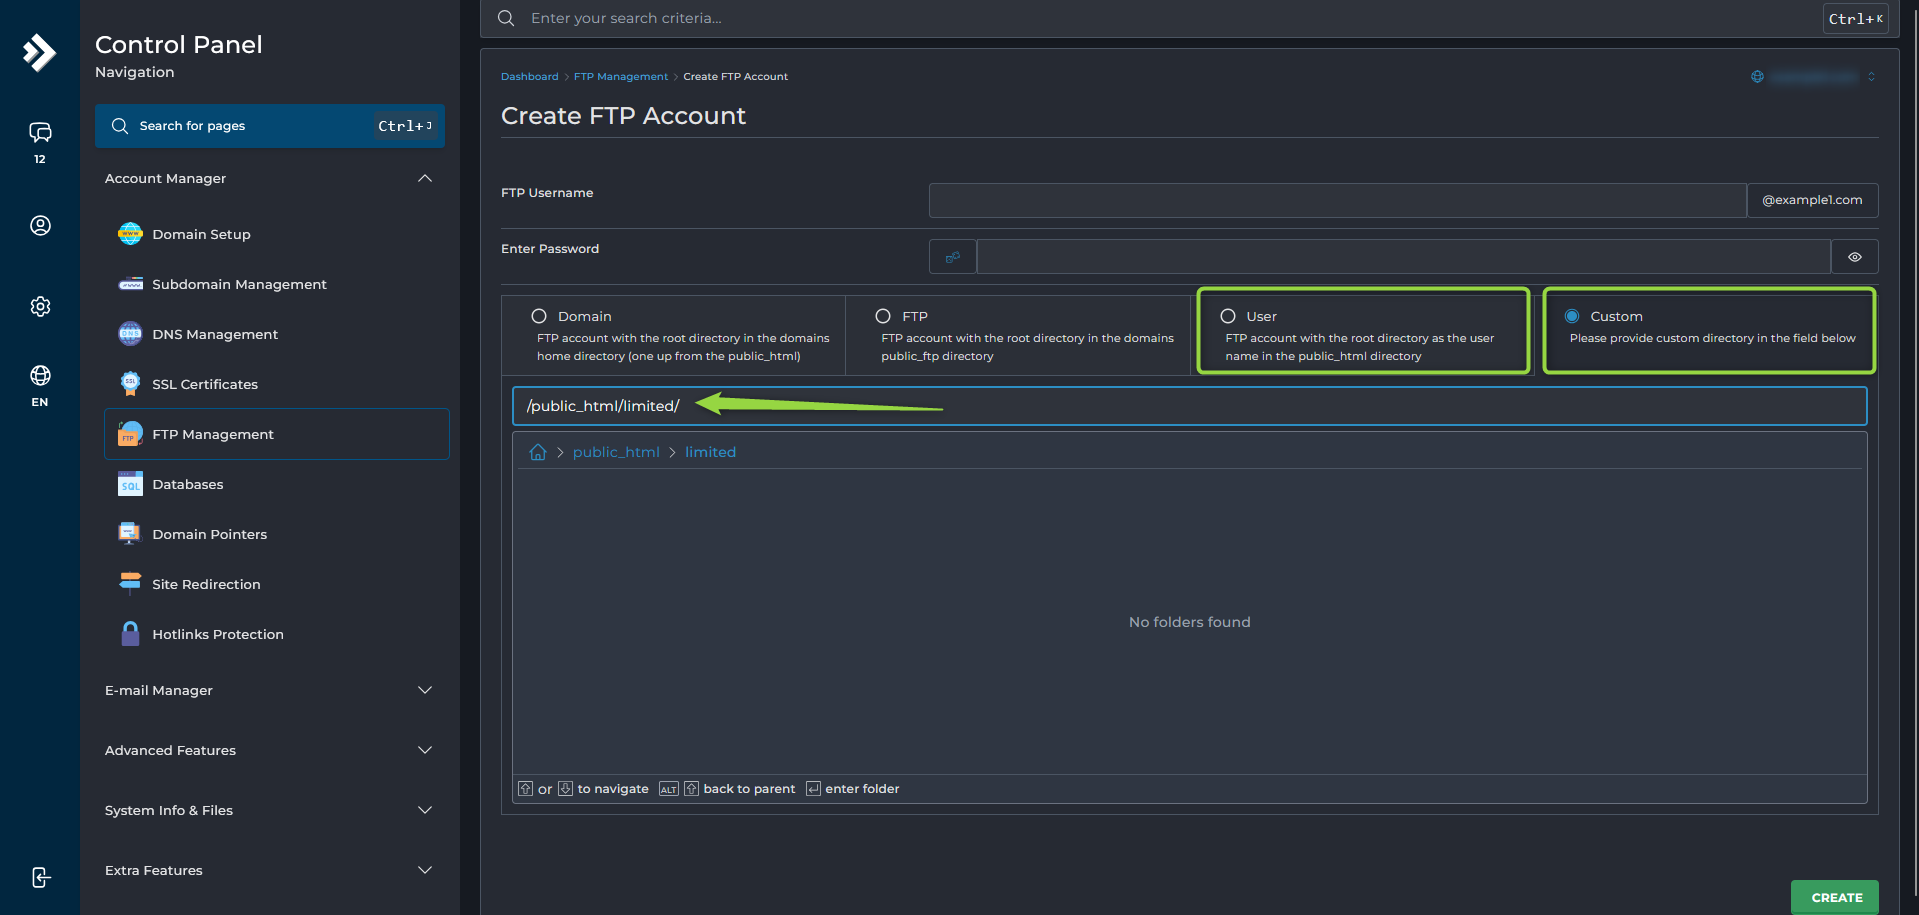Click the Site Redirection signpost icon
This screenshot has height=915, width=1919.
click(130, 584)
